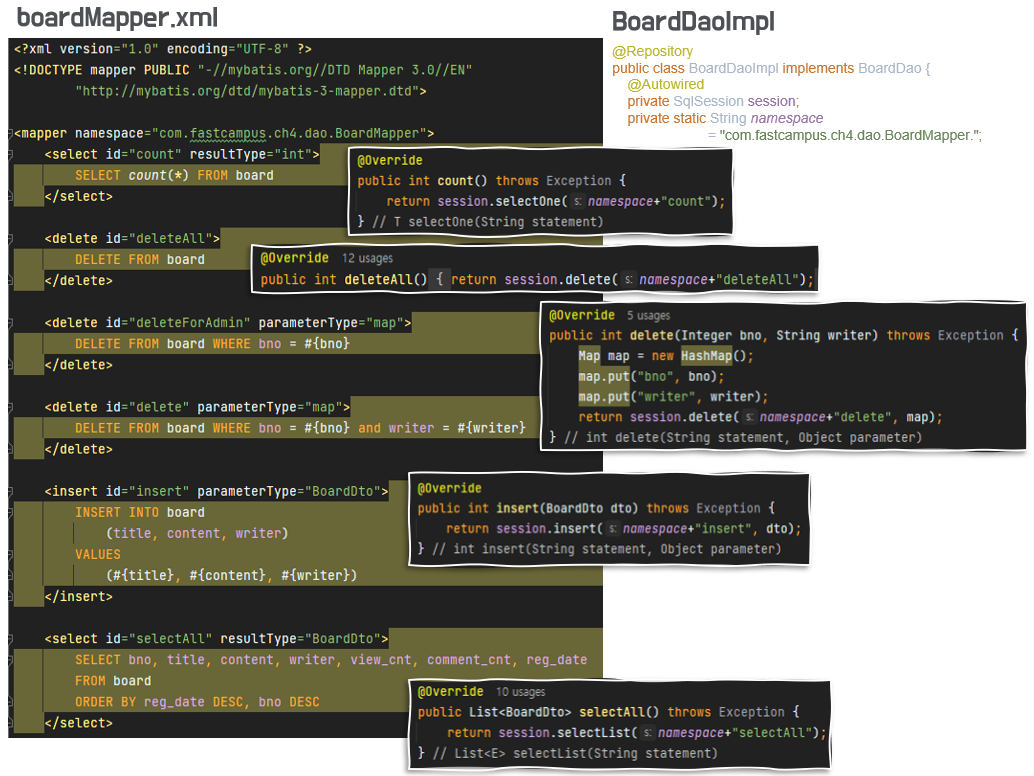Screen dimensions: 1034x776
Task: Click the '@Autowired' annotation
Action: pos(665,84)
